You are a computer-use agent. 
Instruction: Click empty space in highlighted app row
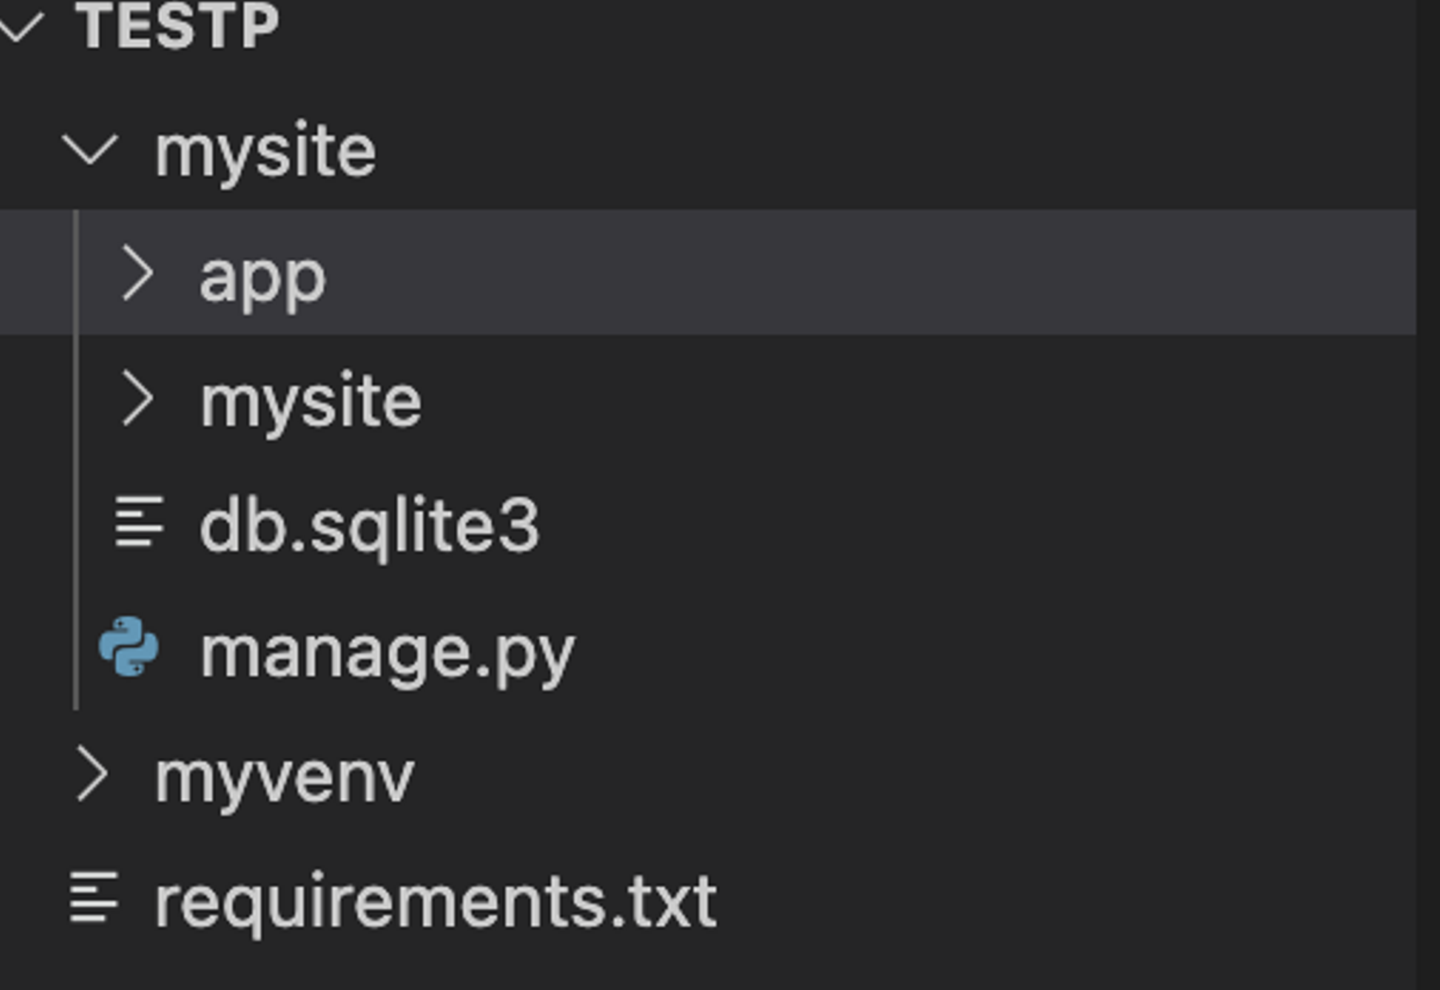point(850,273)
